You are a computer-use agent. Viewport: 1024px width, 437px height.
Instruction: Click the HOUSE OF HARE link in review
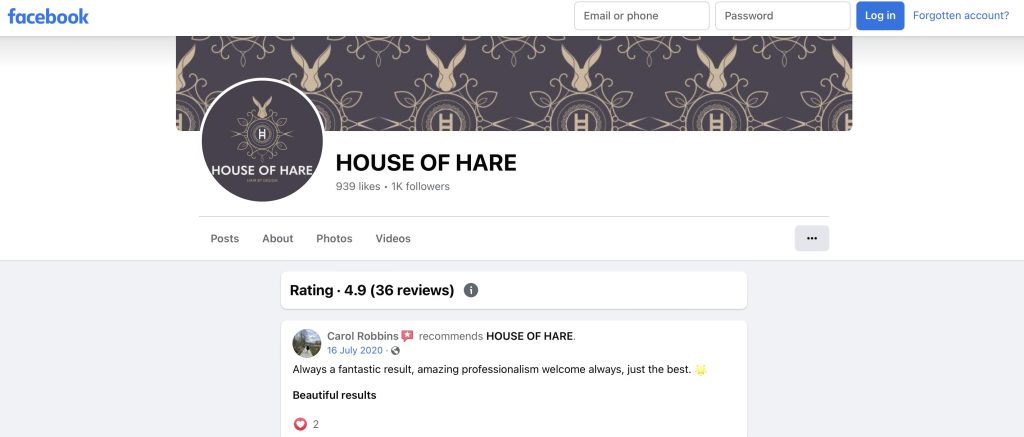pos(530,336)
